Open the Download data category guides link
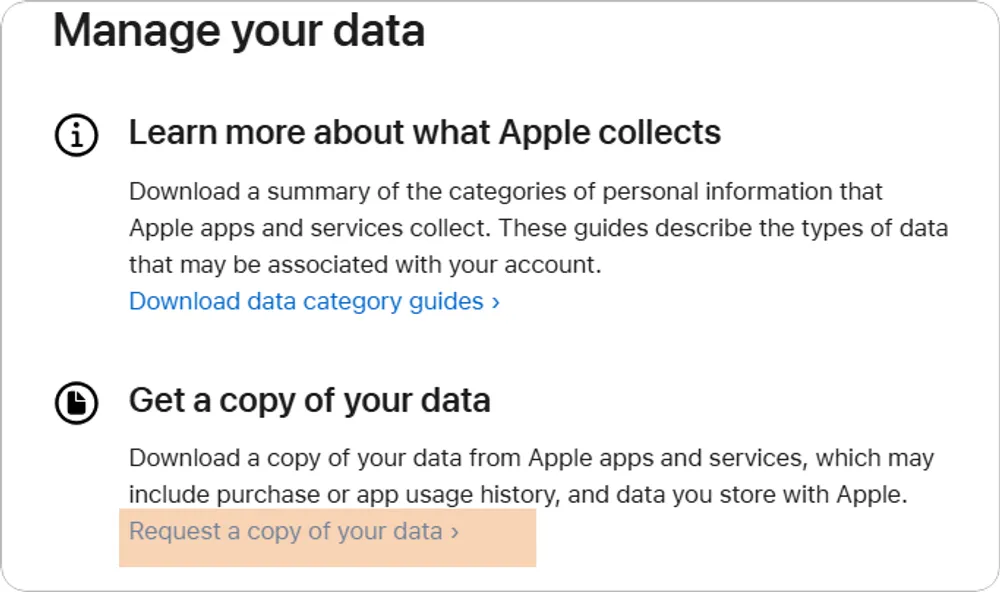Image resolution: width=1000 pixels, height=592 pixels. pyautogui.click(x=306, y=301)
